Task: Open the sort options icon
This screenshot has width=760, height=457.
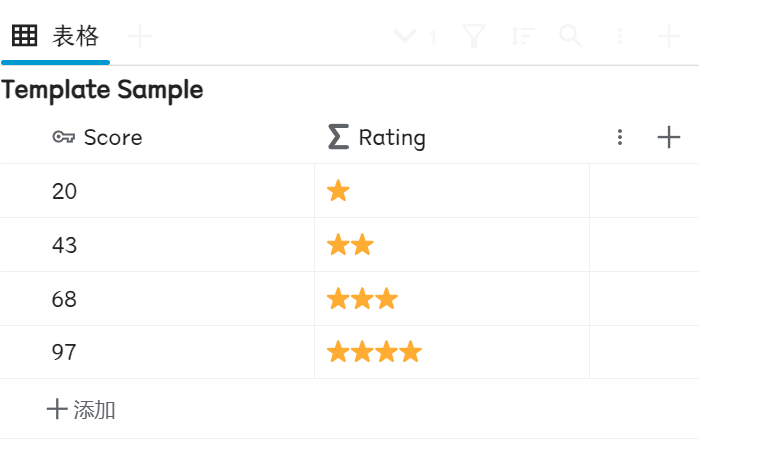Action: [x=522, y=37]
